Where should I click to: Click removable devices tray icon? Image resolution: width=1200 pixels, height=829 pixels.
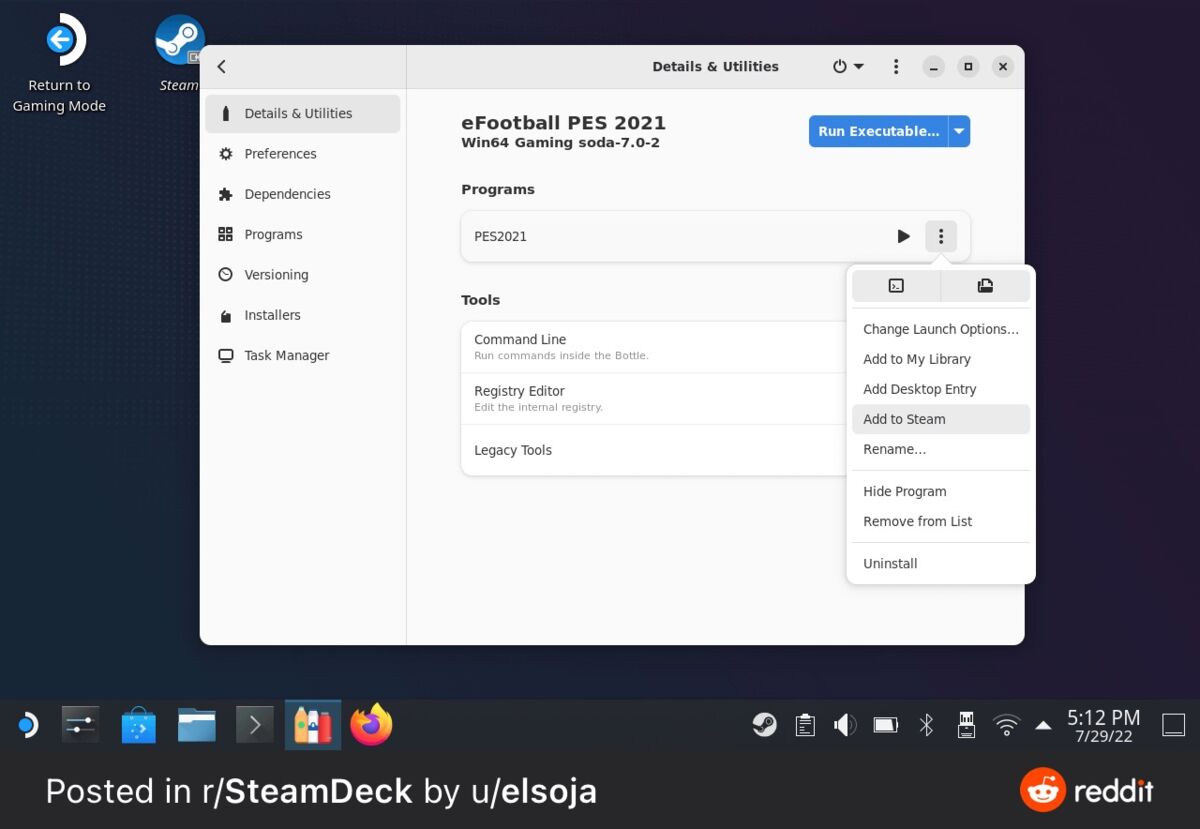click(x=966, y=725)
